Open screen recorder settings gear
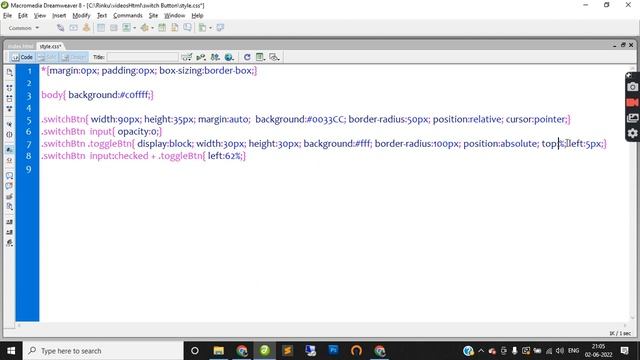 [x=632, y=133]
